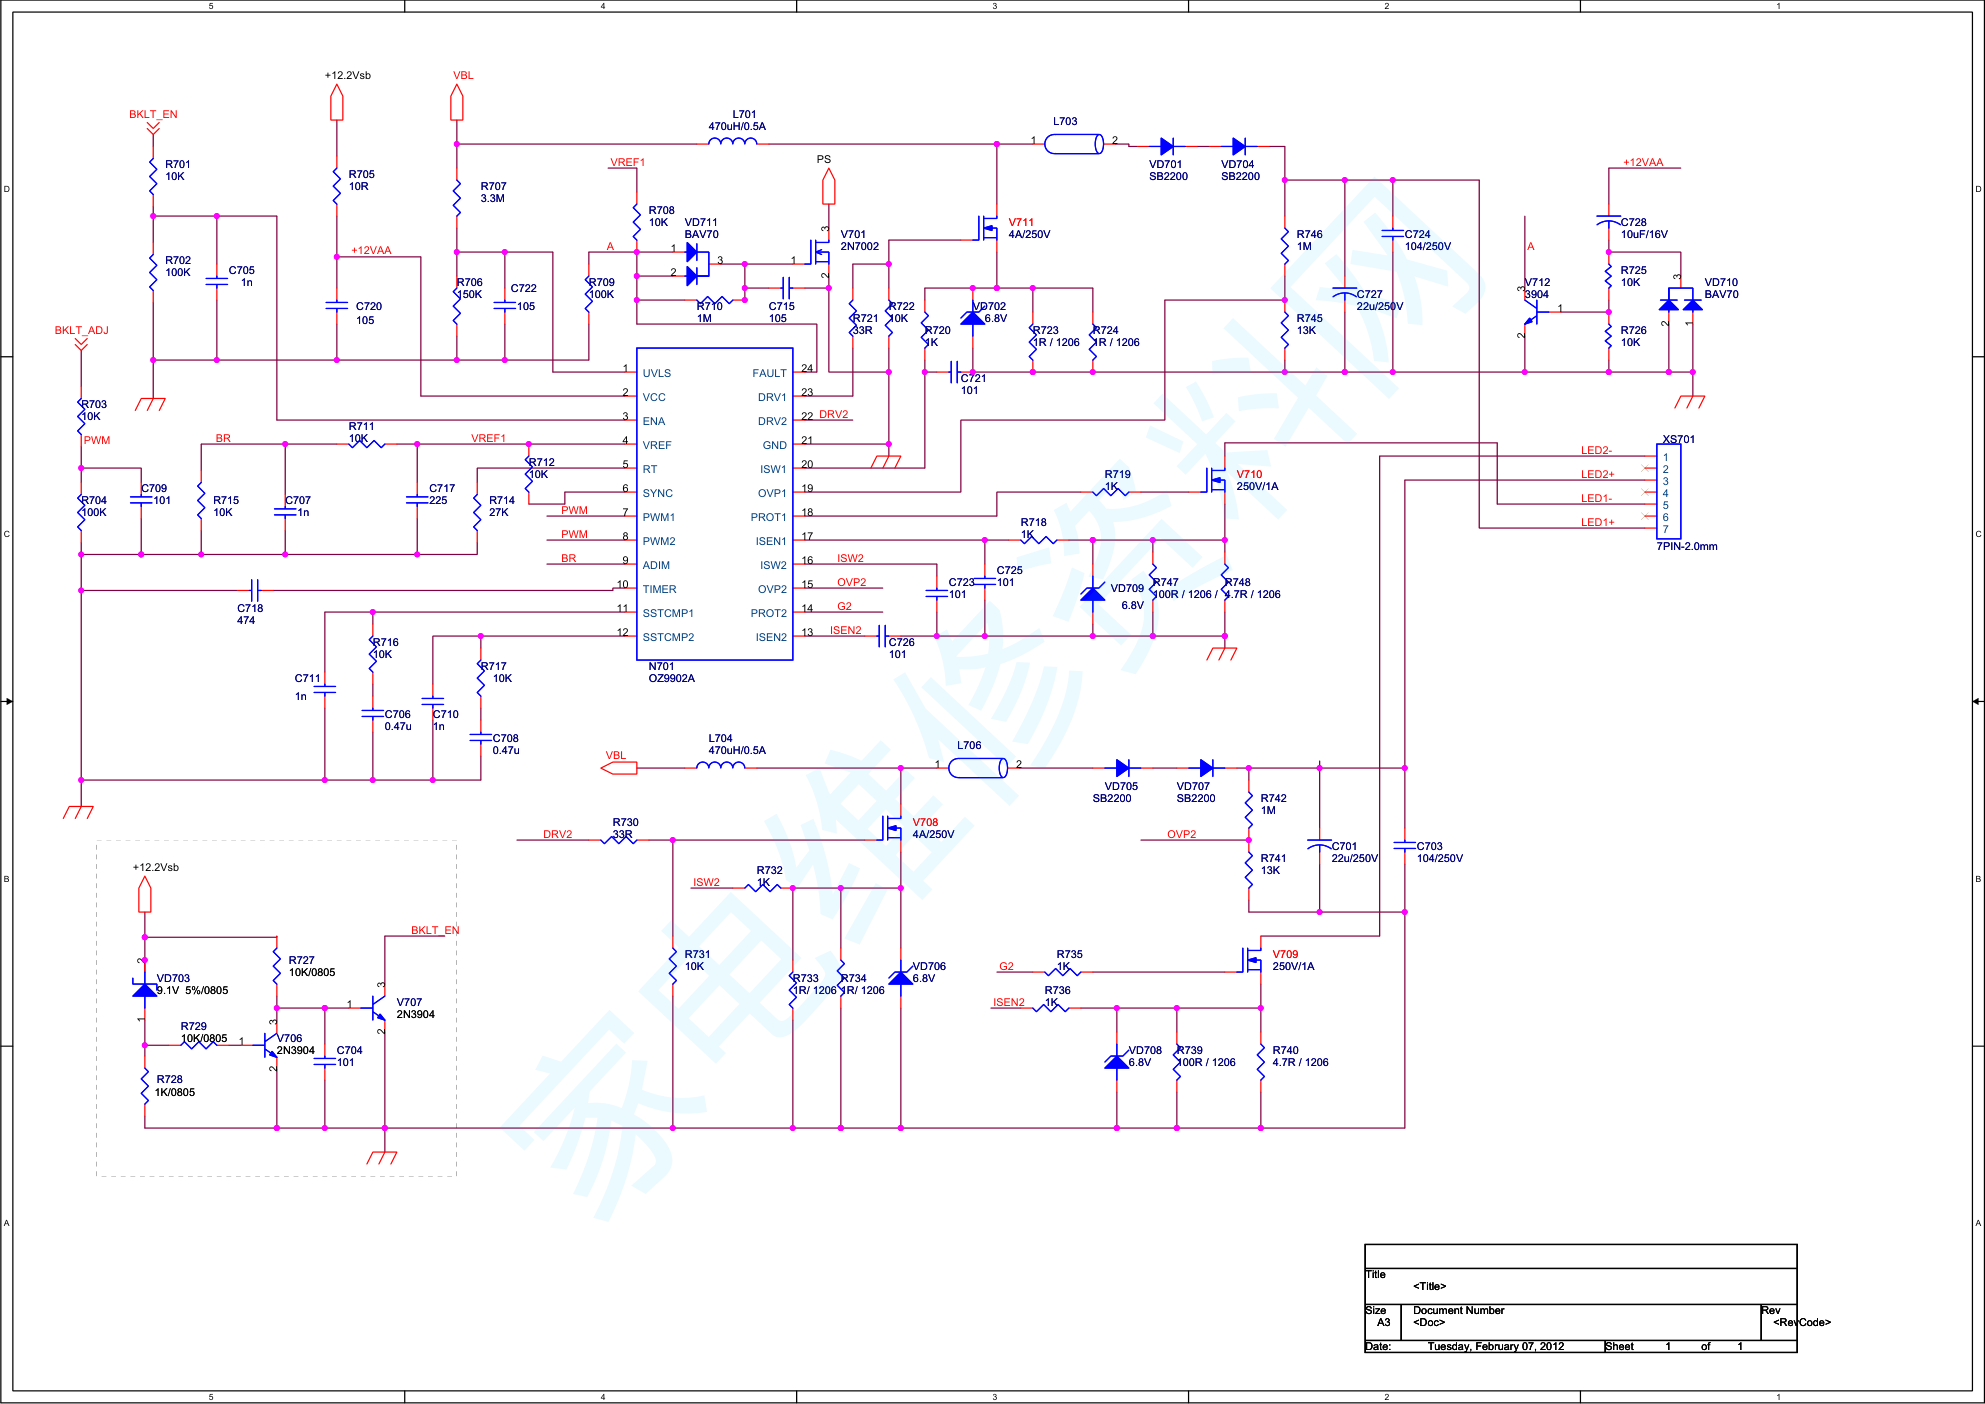
Task: Select the V712 3904 transistor symbol
Action: point(1532,313)
